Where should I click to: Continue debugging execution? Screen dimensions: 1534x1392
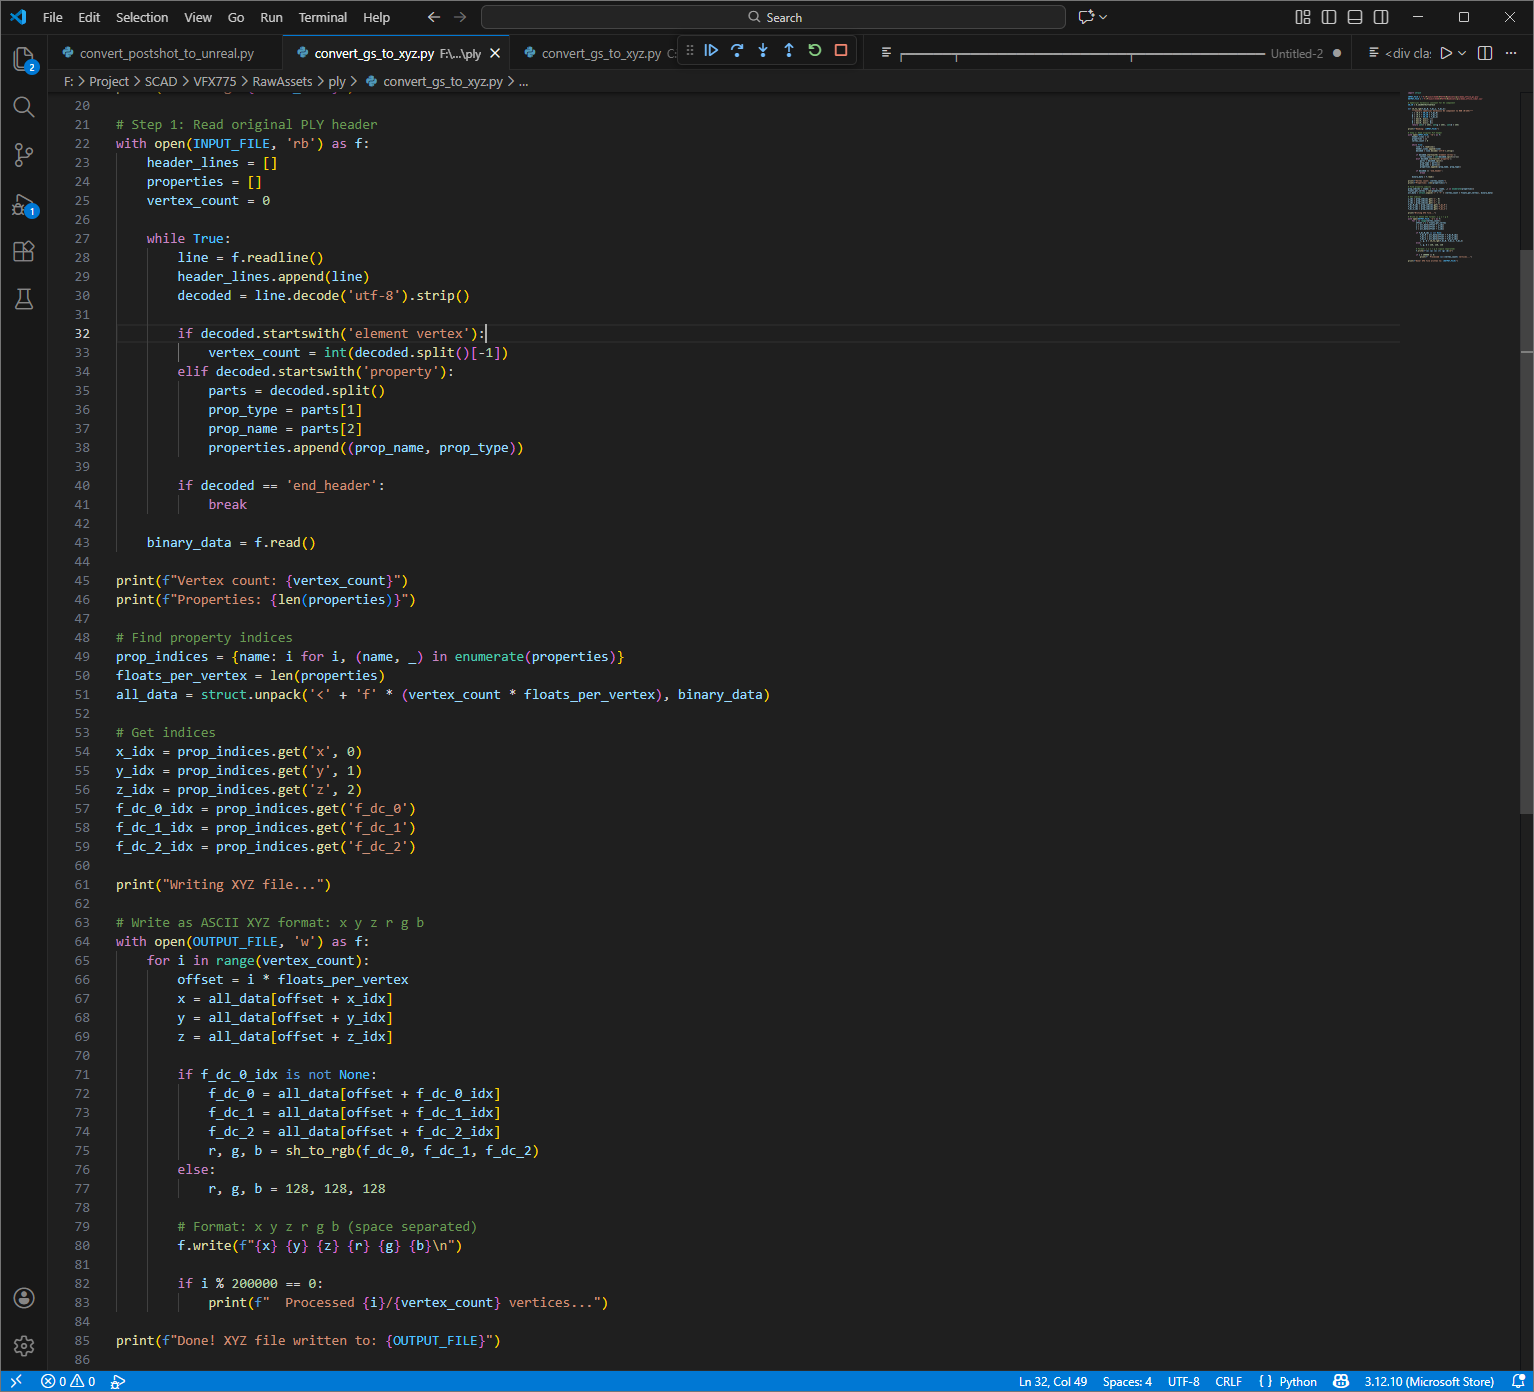(711, 51)
